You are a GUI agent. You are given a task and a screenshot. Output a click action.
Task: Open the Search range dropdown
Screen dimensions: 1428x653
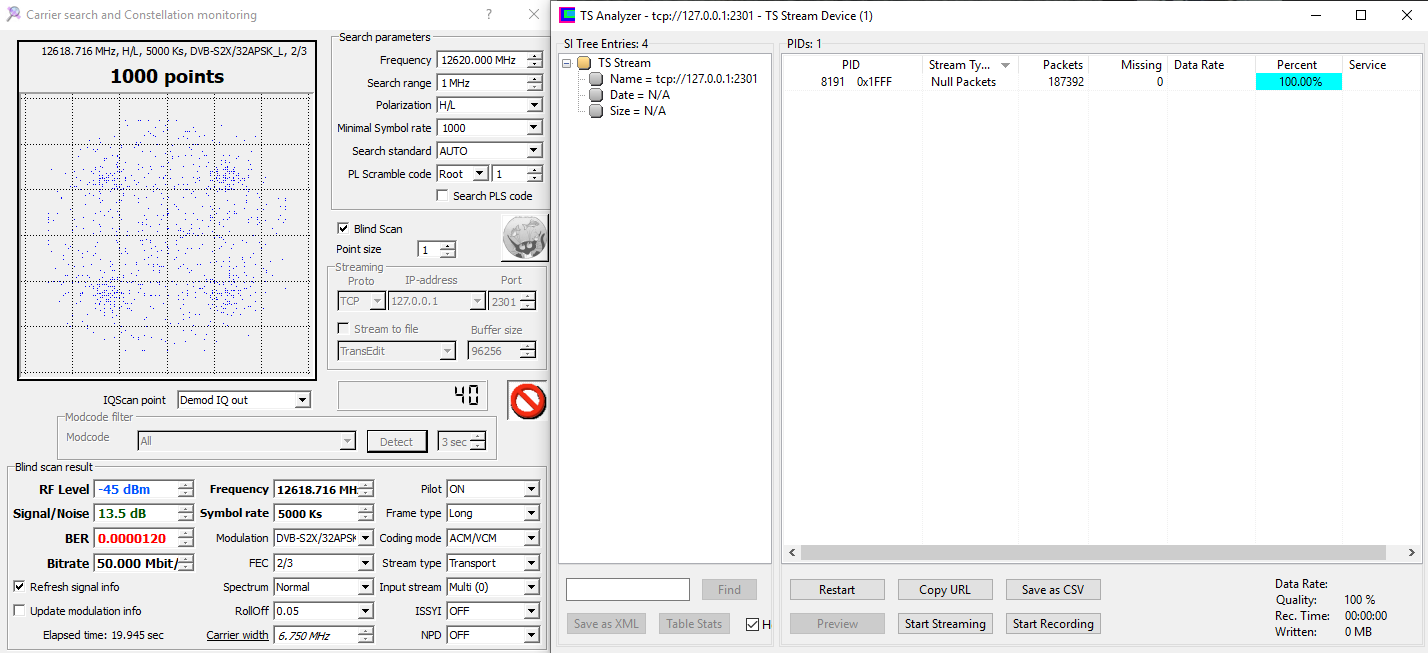tap(534, 83)
